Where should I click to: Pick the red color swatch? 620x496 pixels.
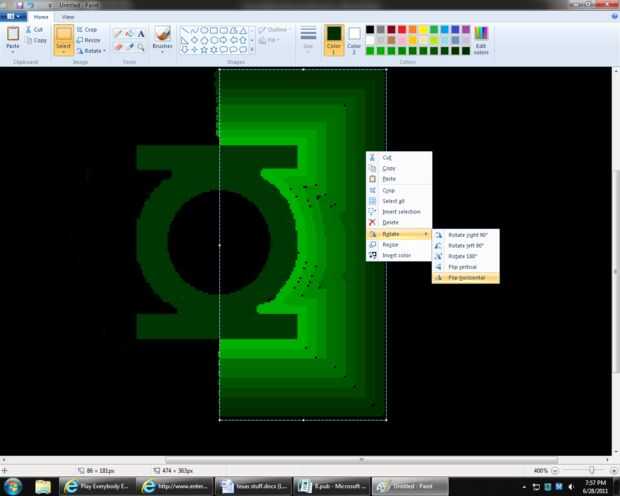click(402, 29)
